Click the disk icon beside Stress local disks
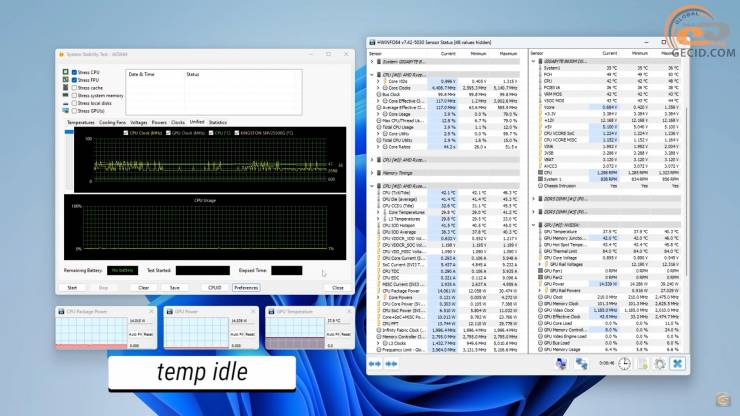This screenshot has height=416, width=740. point(66,103)
